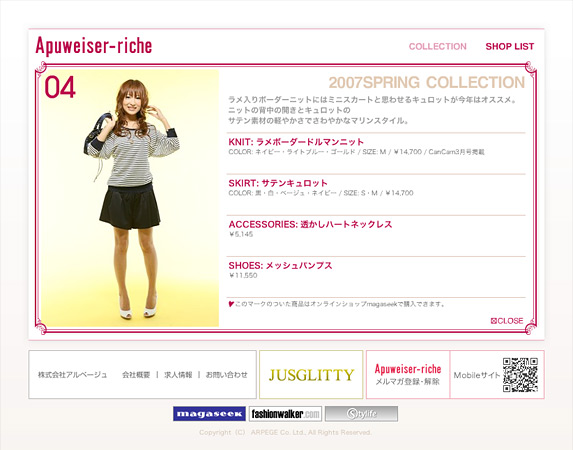Select the SKIRT サテンキュロット item
The height and width of the screenshot is (450, 573).
pyautogui.click(x=278, y=183)
